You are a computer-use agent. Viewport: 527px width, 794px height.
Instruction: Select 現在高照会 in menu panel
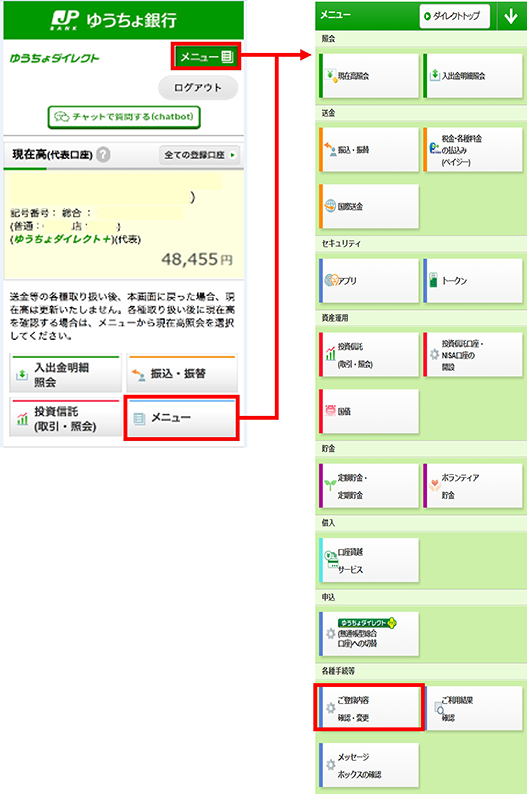pos(369,76)
